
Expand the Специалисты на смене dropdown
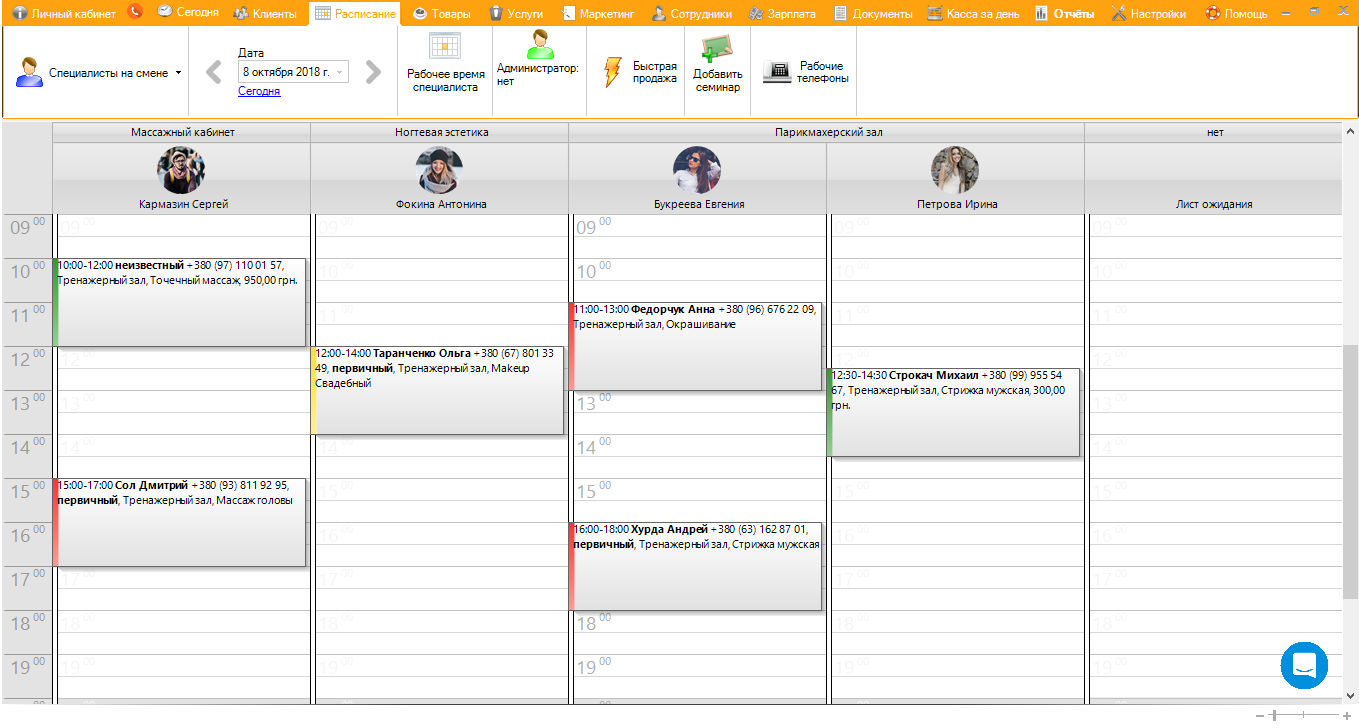point(178,73)
